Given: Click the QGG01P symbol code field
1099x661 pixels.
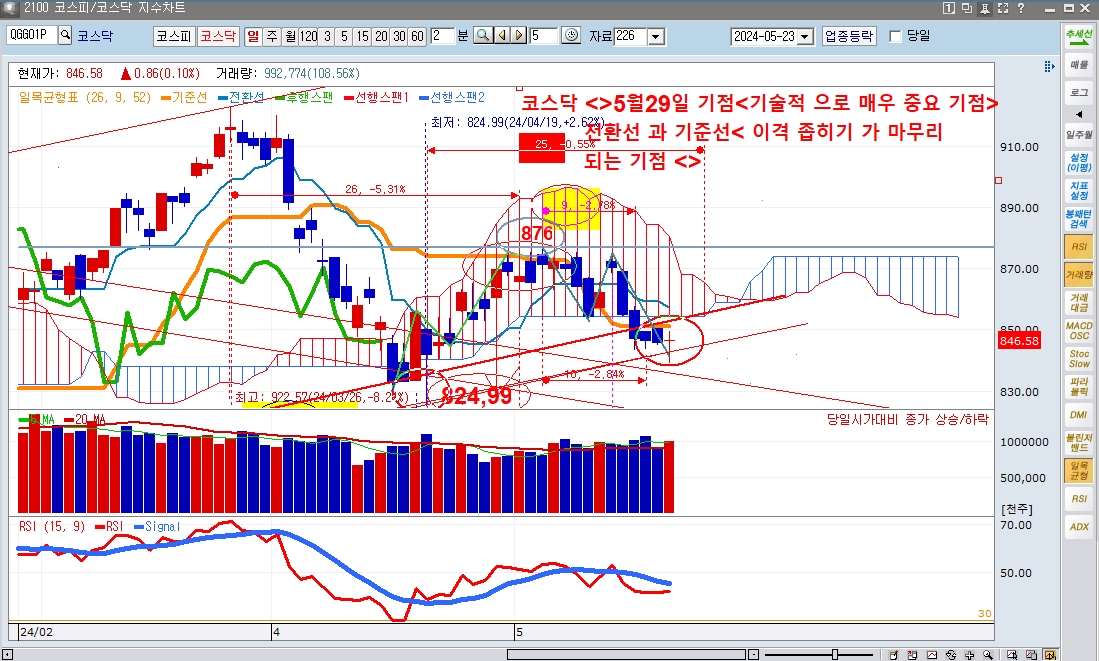Looking at the screenshot, I should pos(32,35).
